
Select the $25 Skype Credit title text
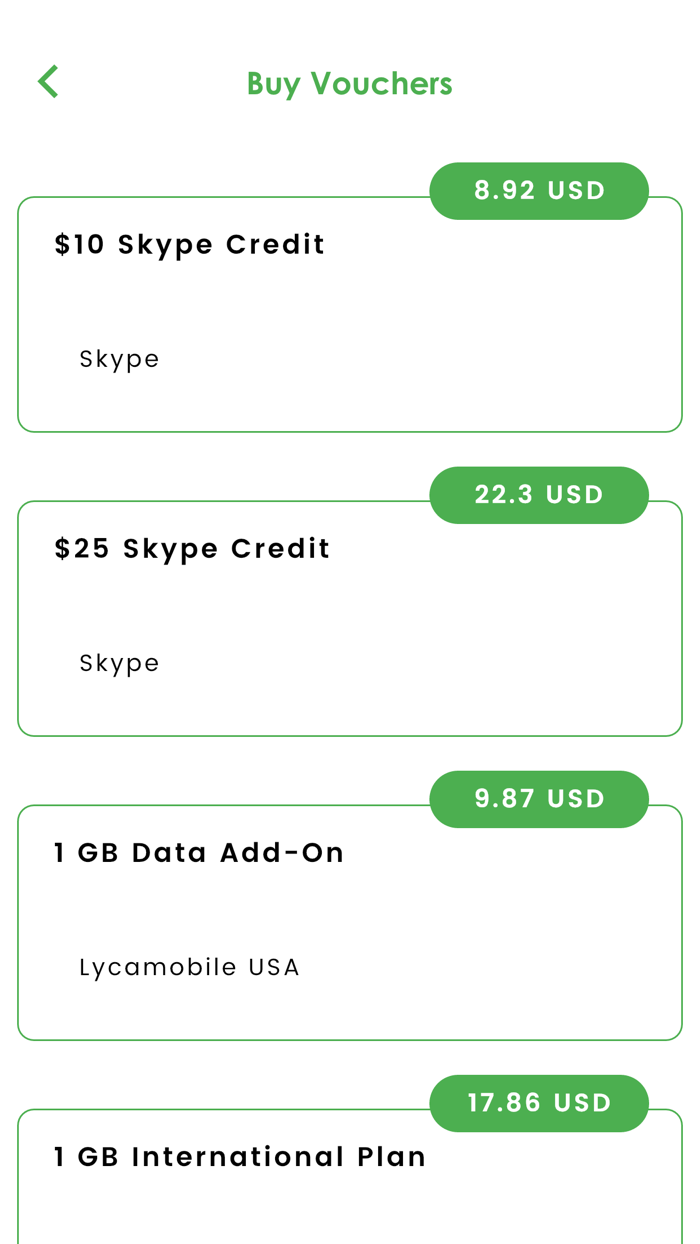pos(192,548)
